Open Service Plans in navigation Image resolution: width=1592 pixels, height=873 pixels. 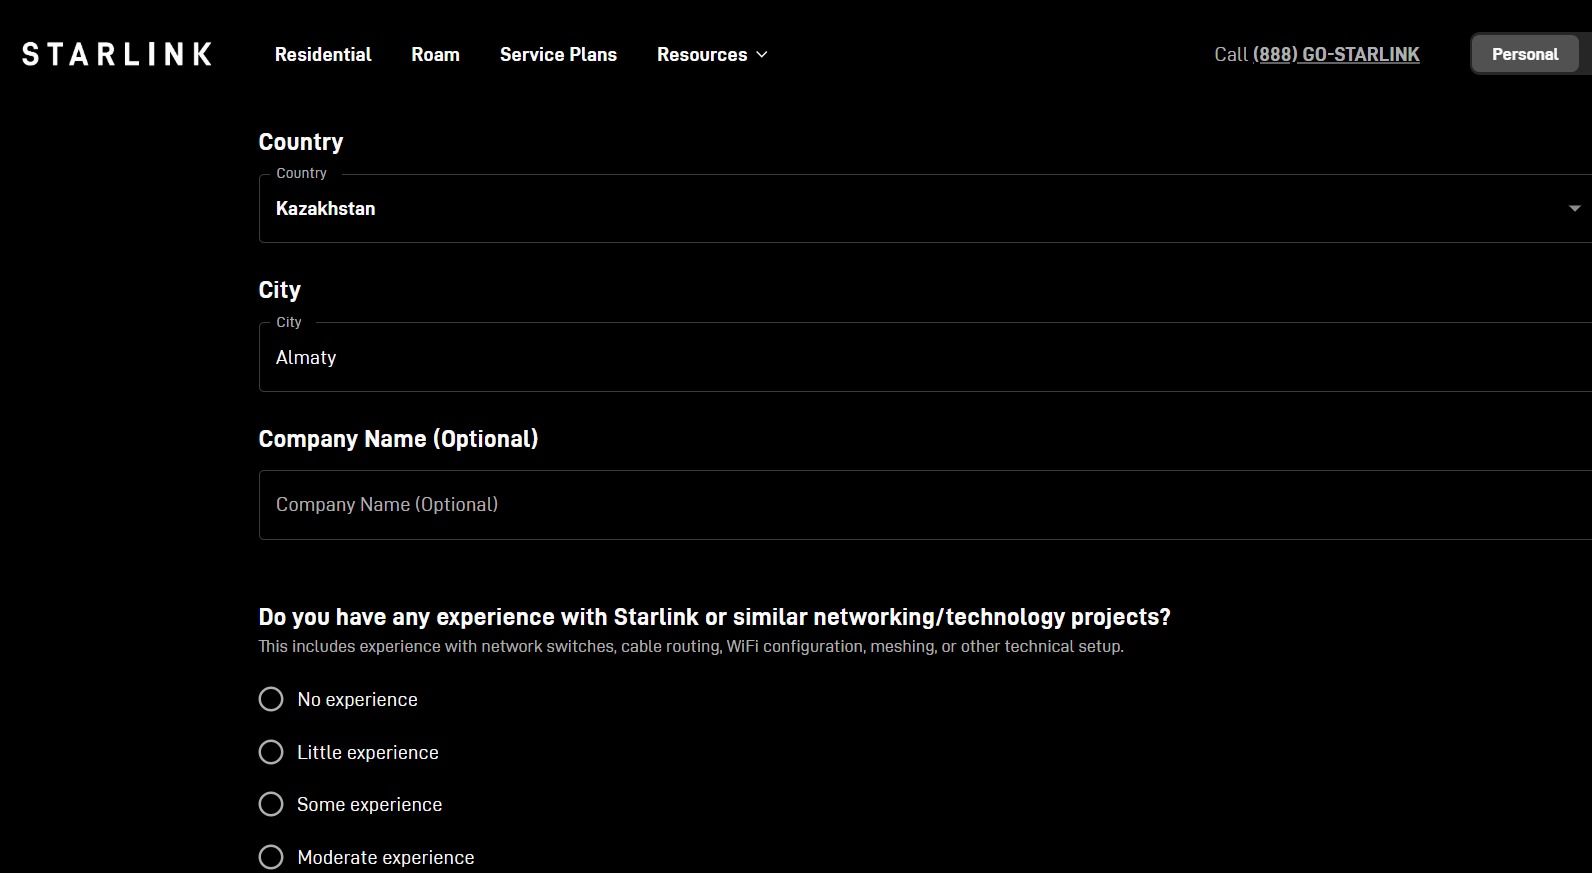(558, 54)
